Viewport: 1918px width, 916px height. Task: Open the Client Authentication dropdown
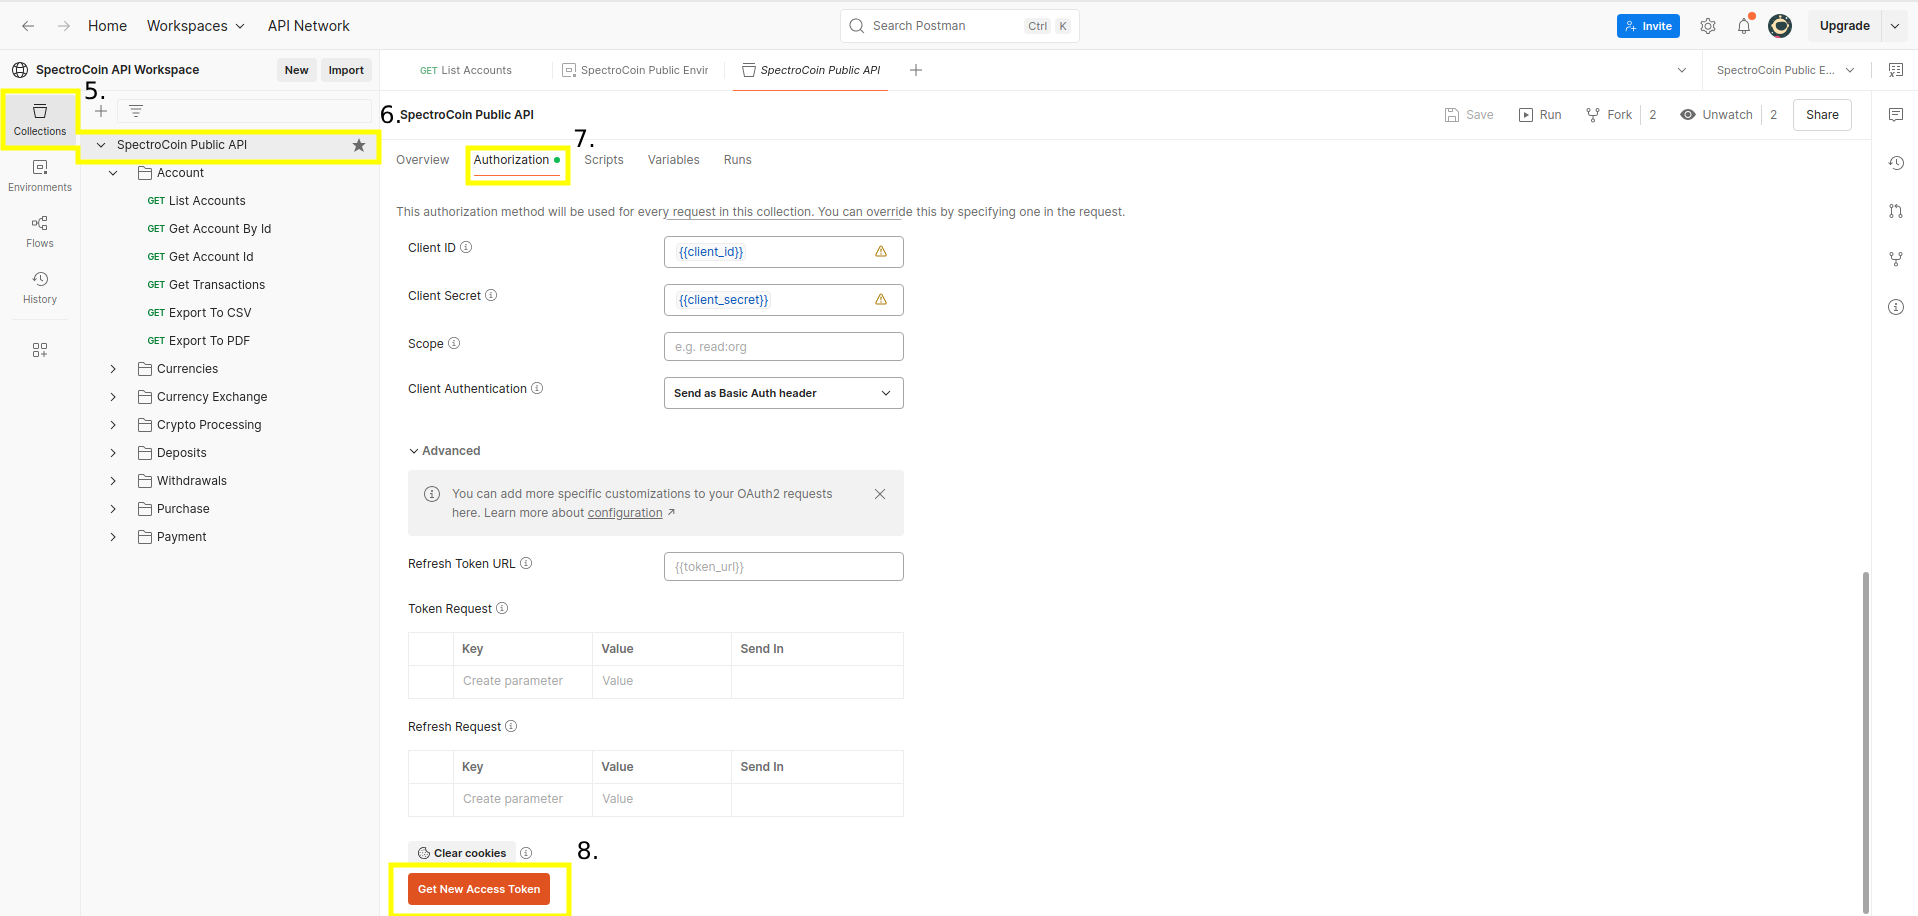click(784, 393)
